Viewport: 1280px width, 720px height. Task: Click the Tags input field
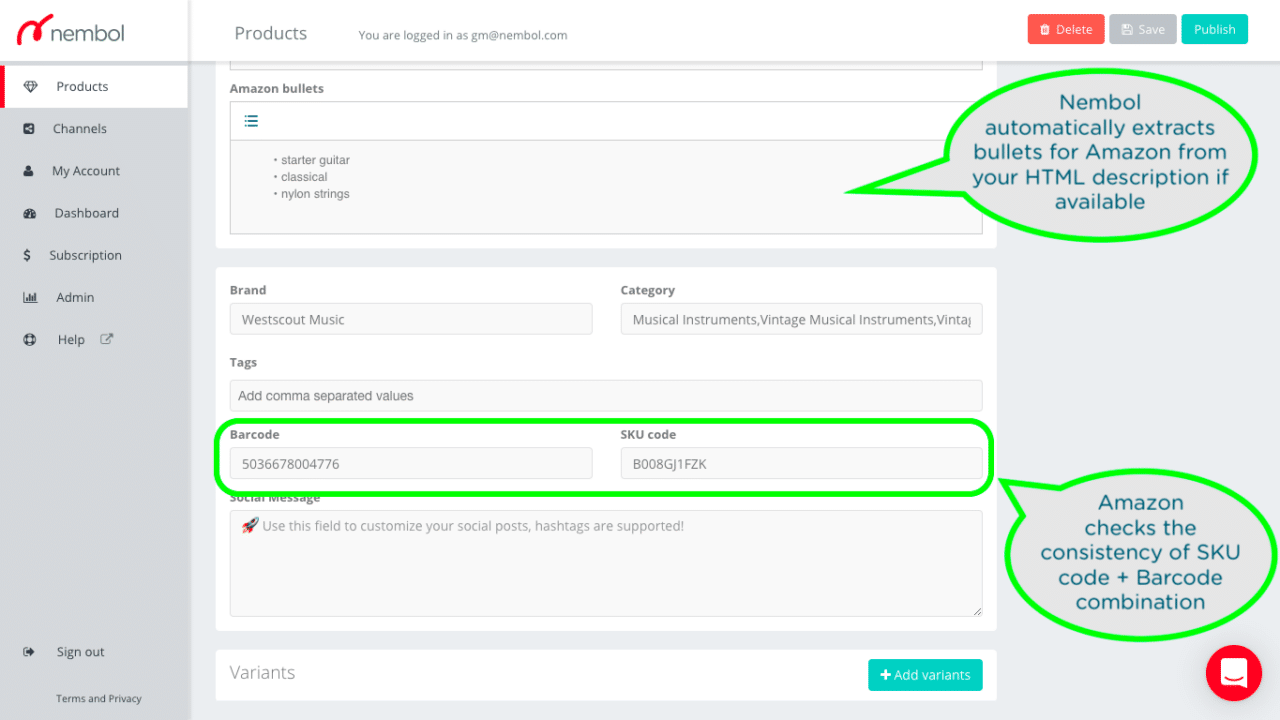tap(606, 395)
